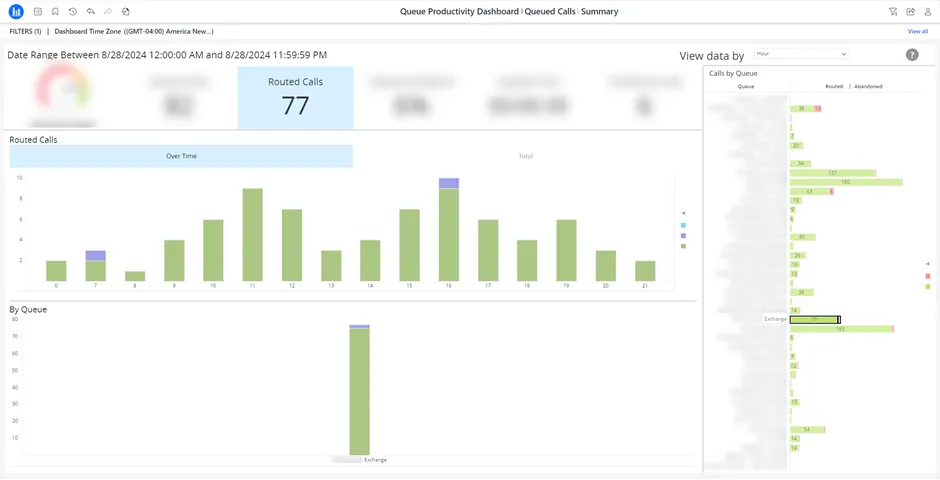This screenshot has height=480, width=940.
Task: Select the 137 bar in Calls by Queue
Action: pos(833,173)
